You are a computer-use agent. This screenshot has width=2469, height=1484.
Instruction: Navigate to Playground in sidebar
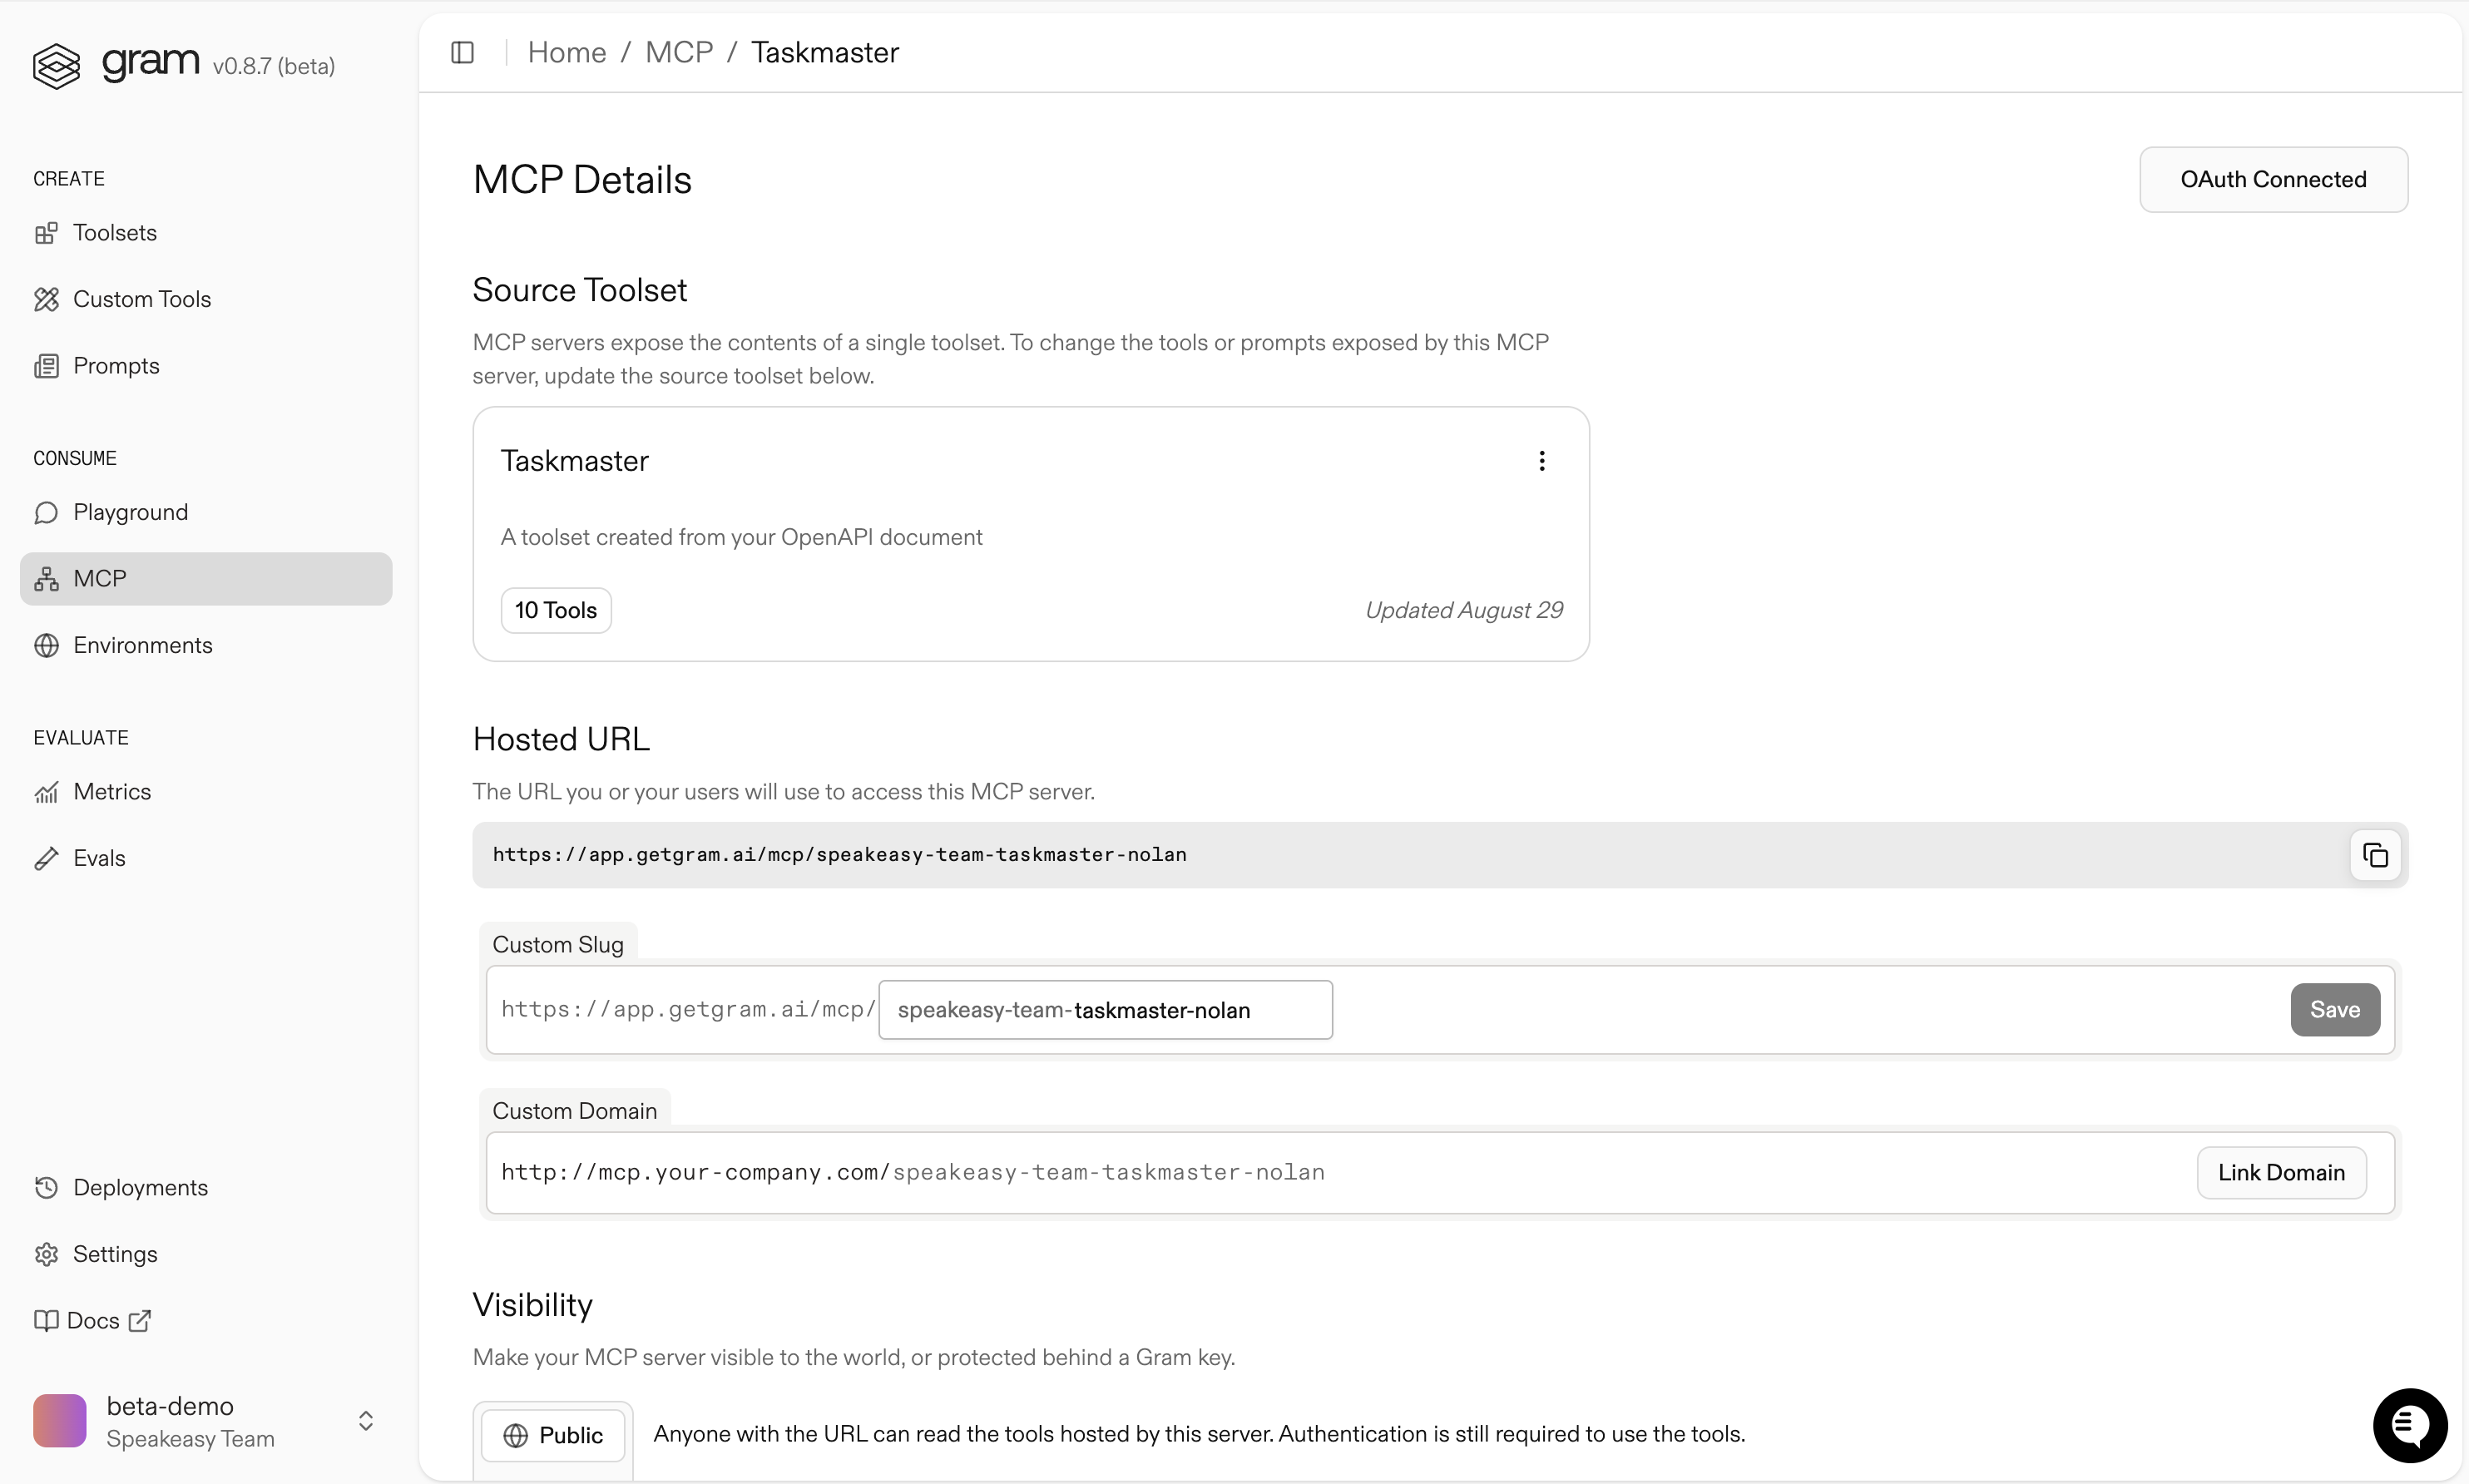pyautogui.click(x=130, y=512)
